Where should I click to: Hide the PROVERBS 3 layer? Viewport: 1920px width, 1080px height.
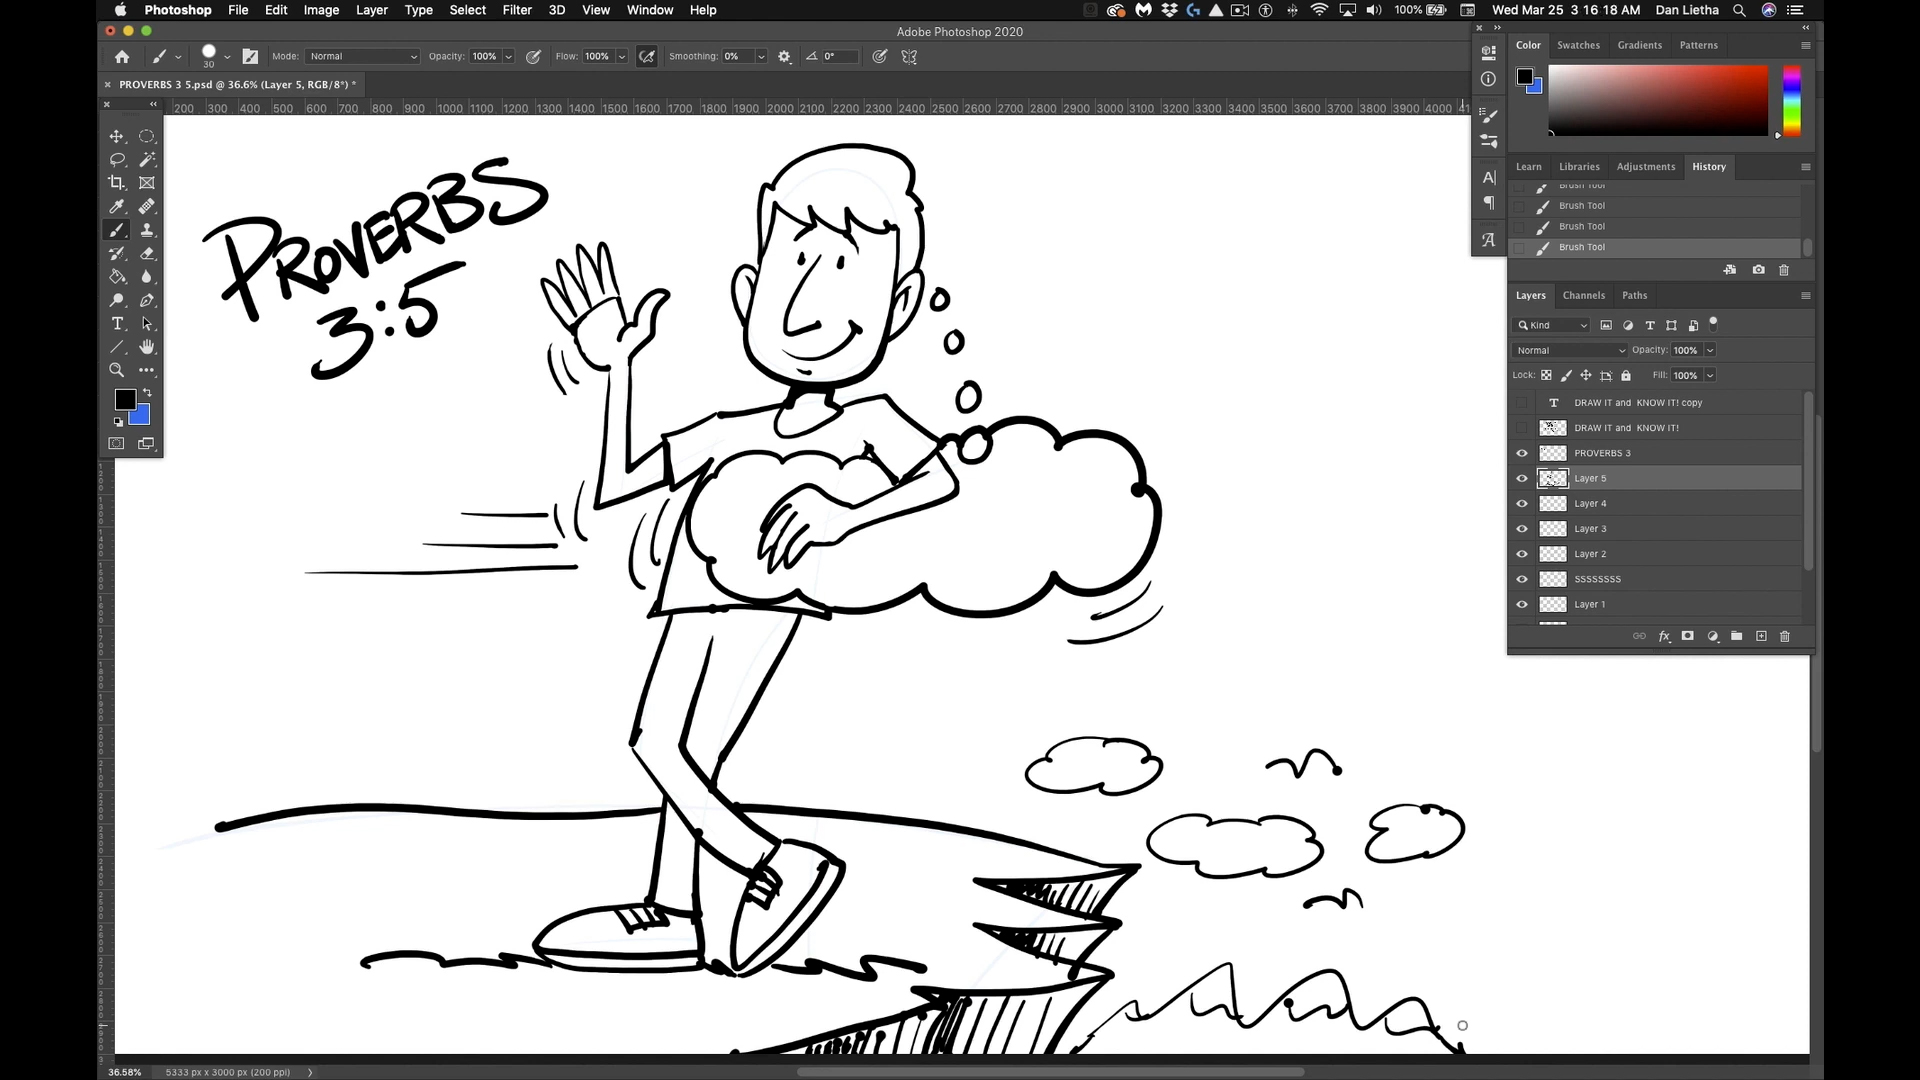pyautogui.click(x=1522, y=453)
